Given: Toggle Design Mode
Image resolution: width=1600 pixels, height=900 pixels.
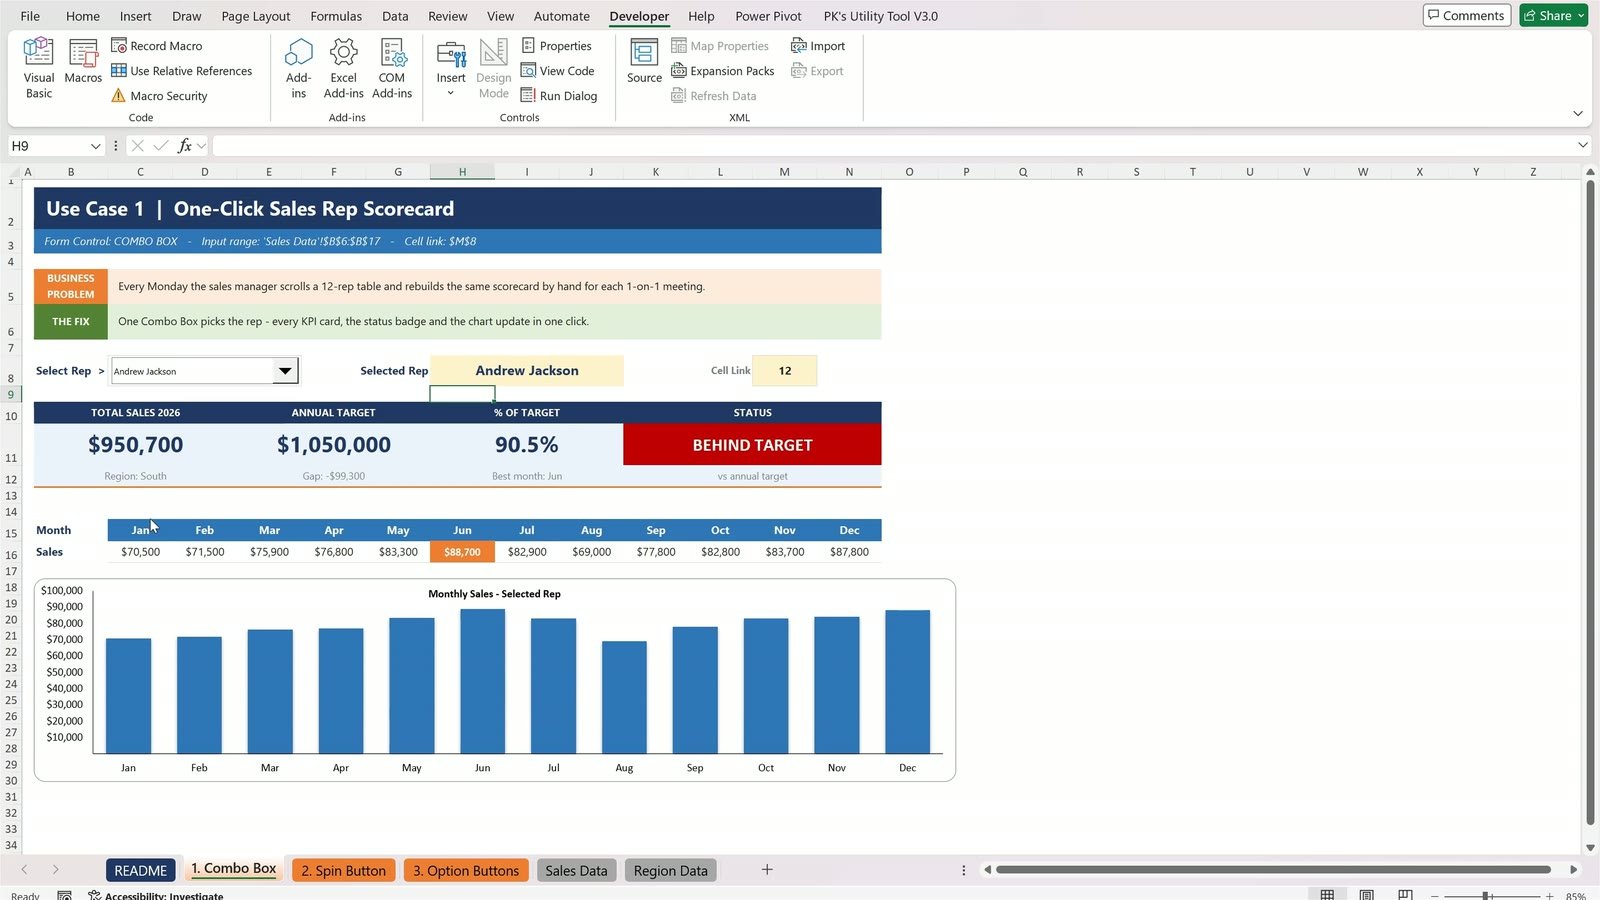Looking at the screenshot, I should (493, 68).
